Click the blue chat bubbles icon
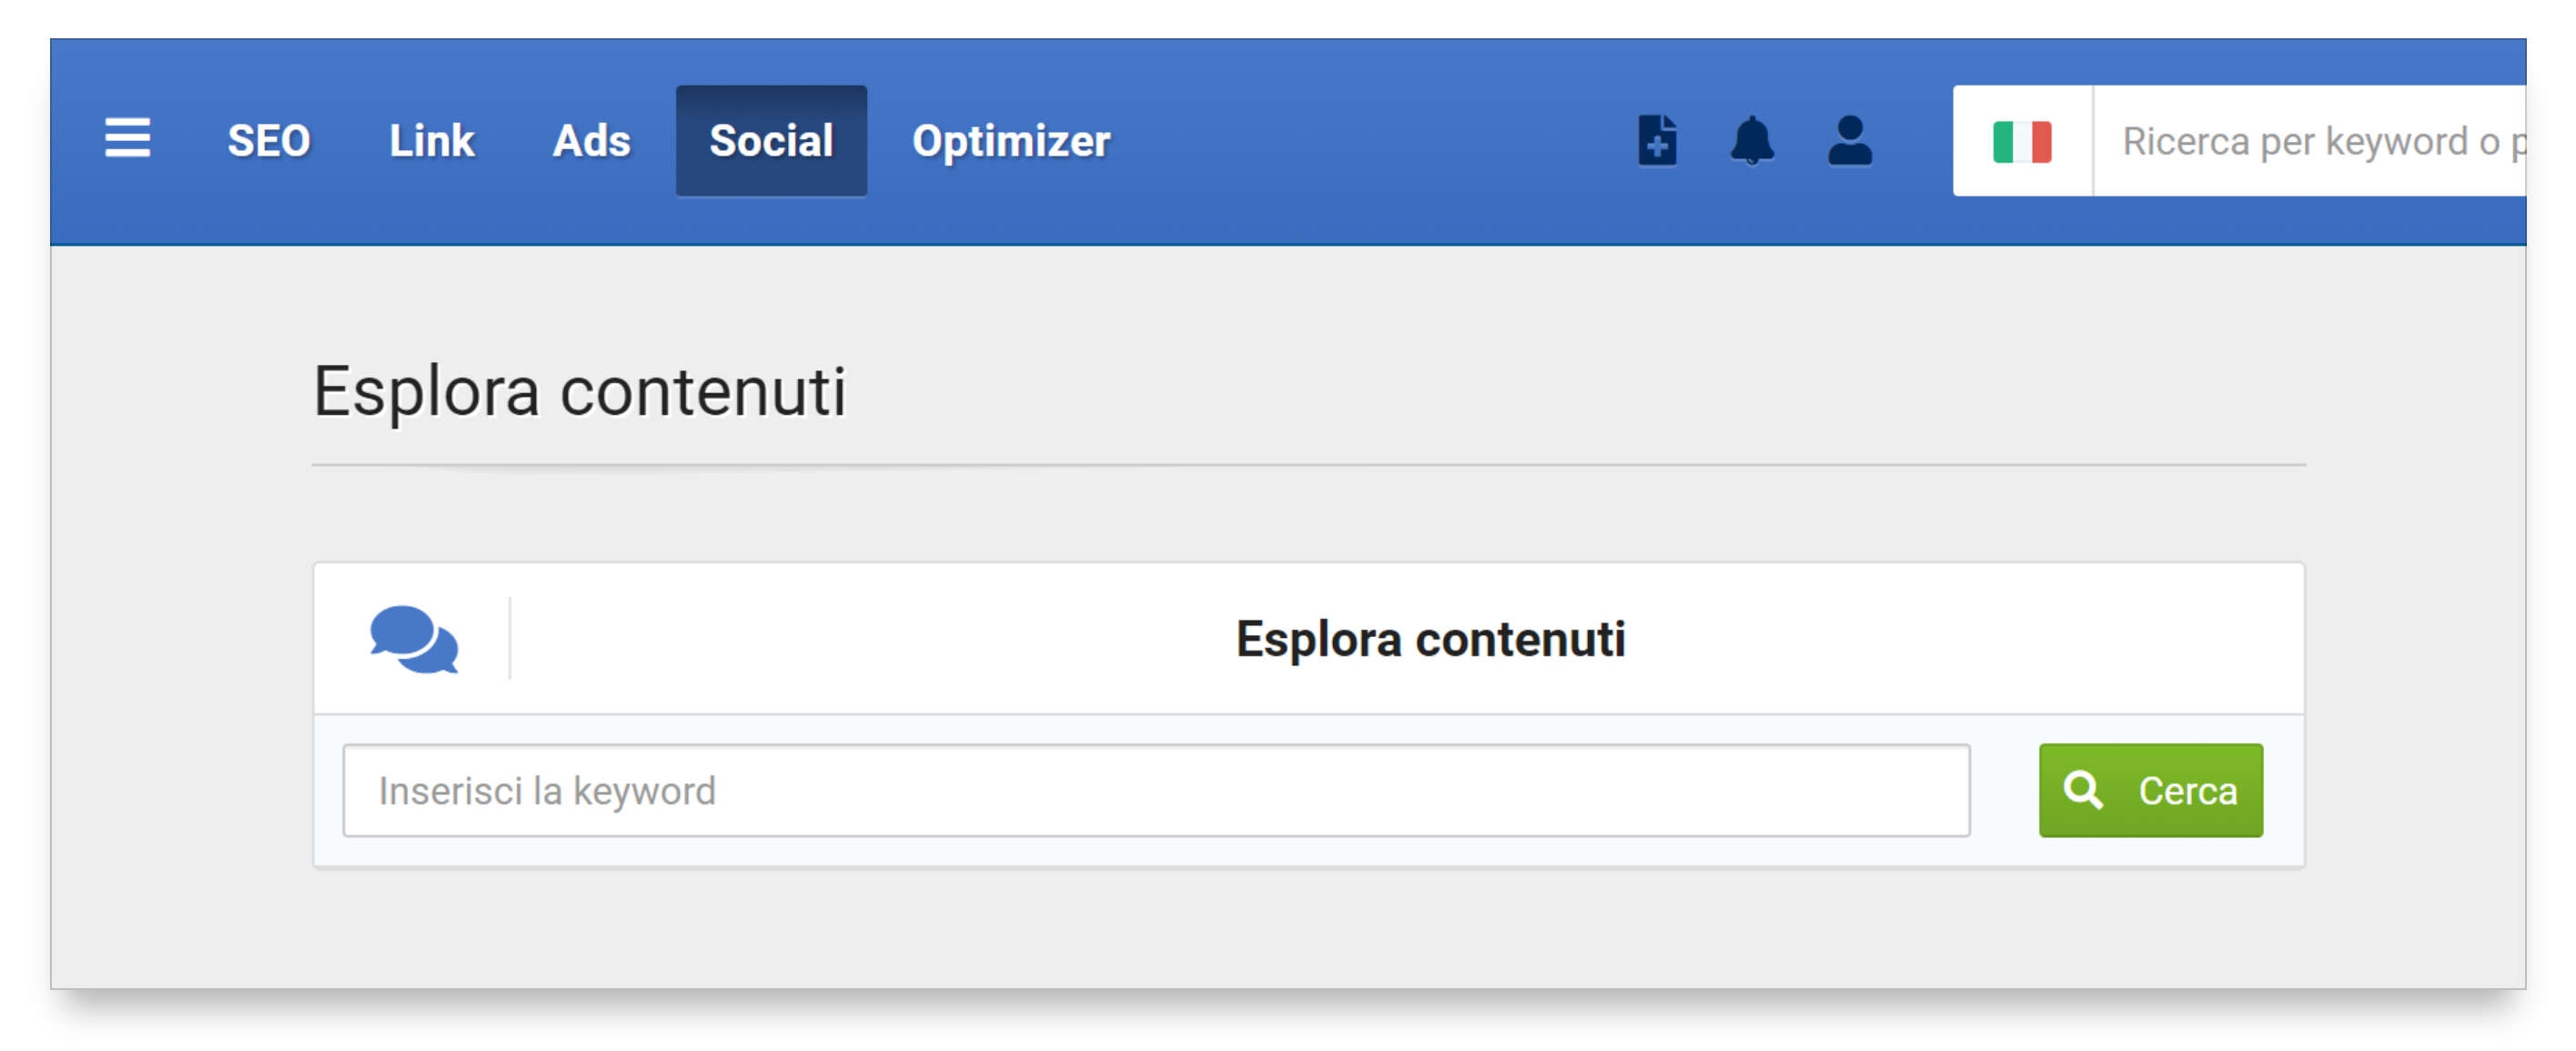Image resolution: width=2576 pixels, height=1051 pixels. (414, 639)
